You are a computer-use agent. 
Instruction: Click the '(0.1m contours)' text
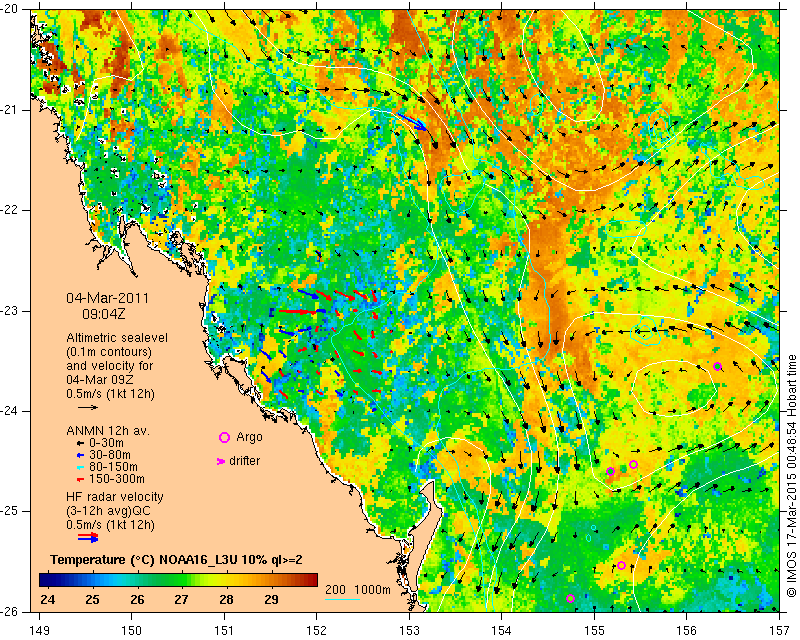pyautogui.click(x=109, y=352)
